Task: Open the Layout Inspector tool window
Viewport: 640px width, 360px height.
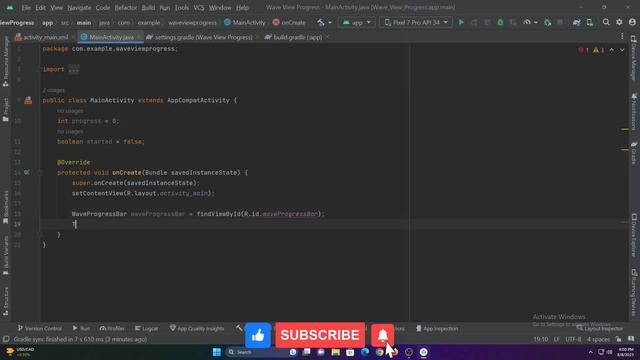Action: click(600, 328)
